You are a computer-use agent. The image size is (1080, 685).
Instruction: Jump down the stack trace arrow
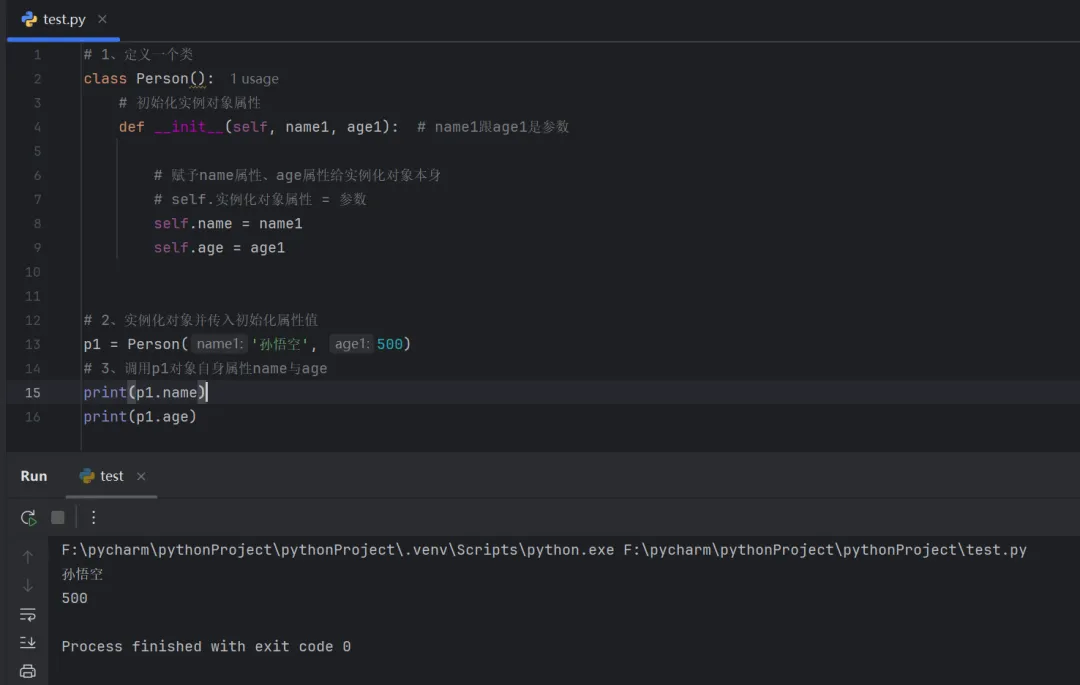point(28,585)
